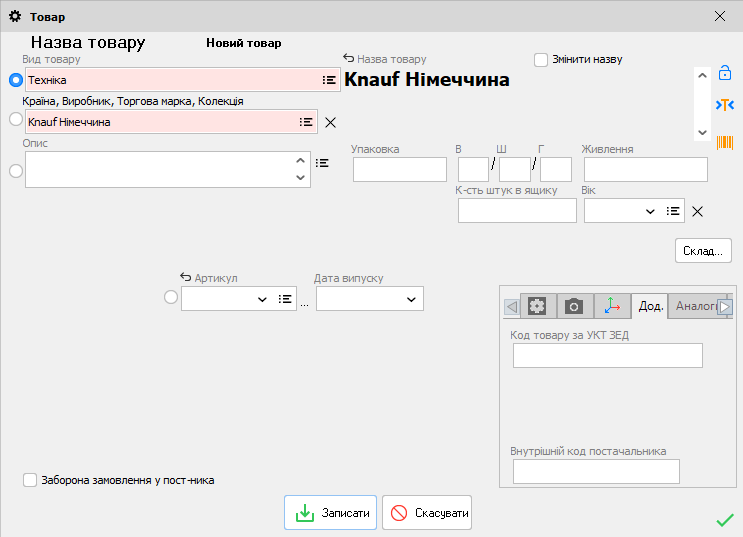Click the blue lock icon
Viewport: 743px width, 537px height.
[725, 73]
